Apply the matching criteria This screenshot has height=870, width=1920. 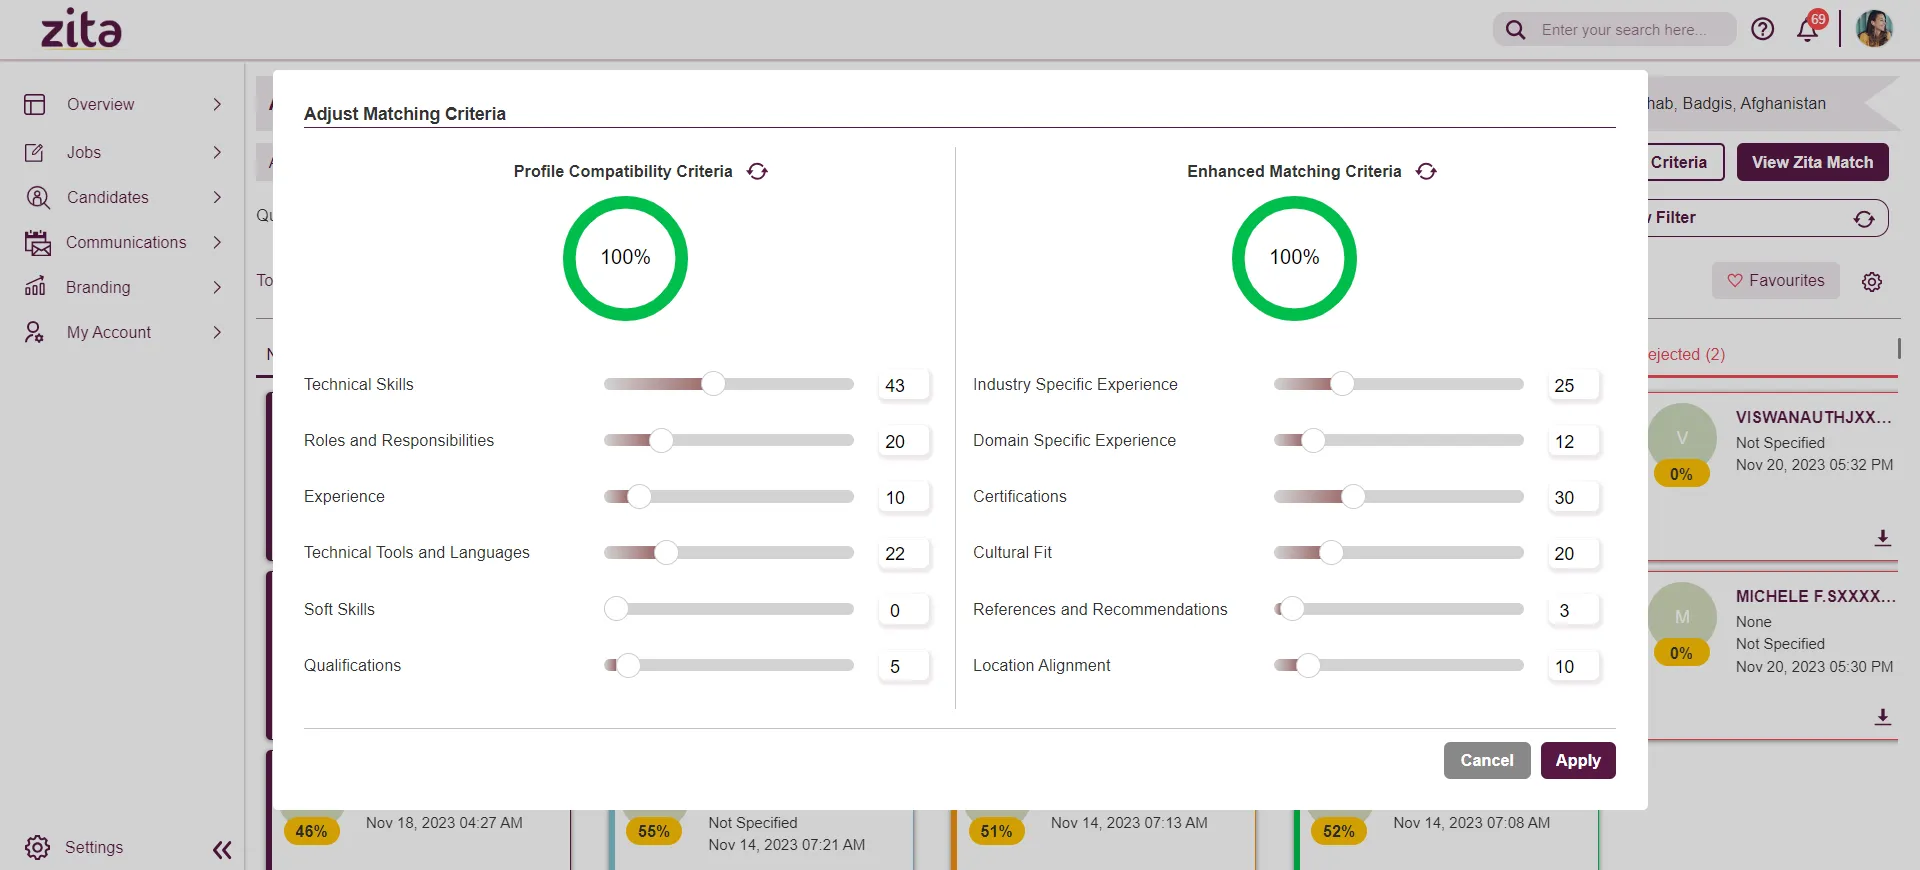(x=1578, y=760)
